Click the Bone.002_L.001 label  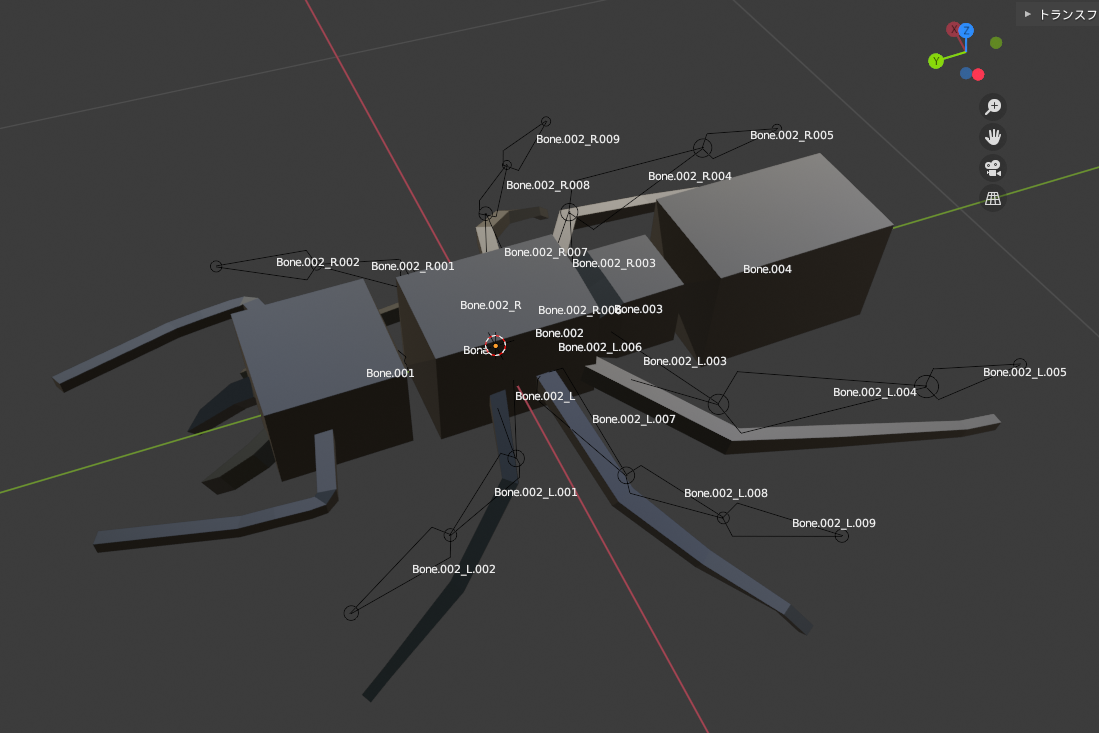click(535, 492)
